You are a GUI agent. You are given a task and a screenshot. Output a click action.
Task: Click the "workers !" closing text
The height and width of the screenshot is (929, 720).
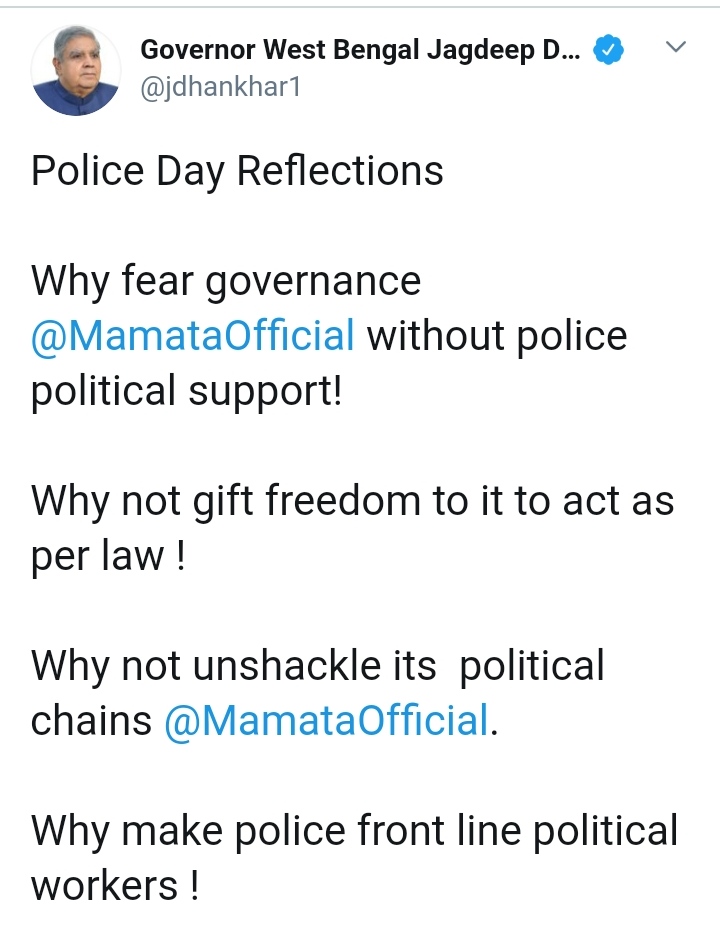(114, 885)
